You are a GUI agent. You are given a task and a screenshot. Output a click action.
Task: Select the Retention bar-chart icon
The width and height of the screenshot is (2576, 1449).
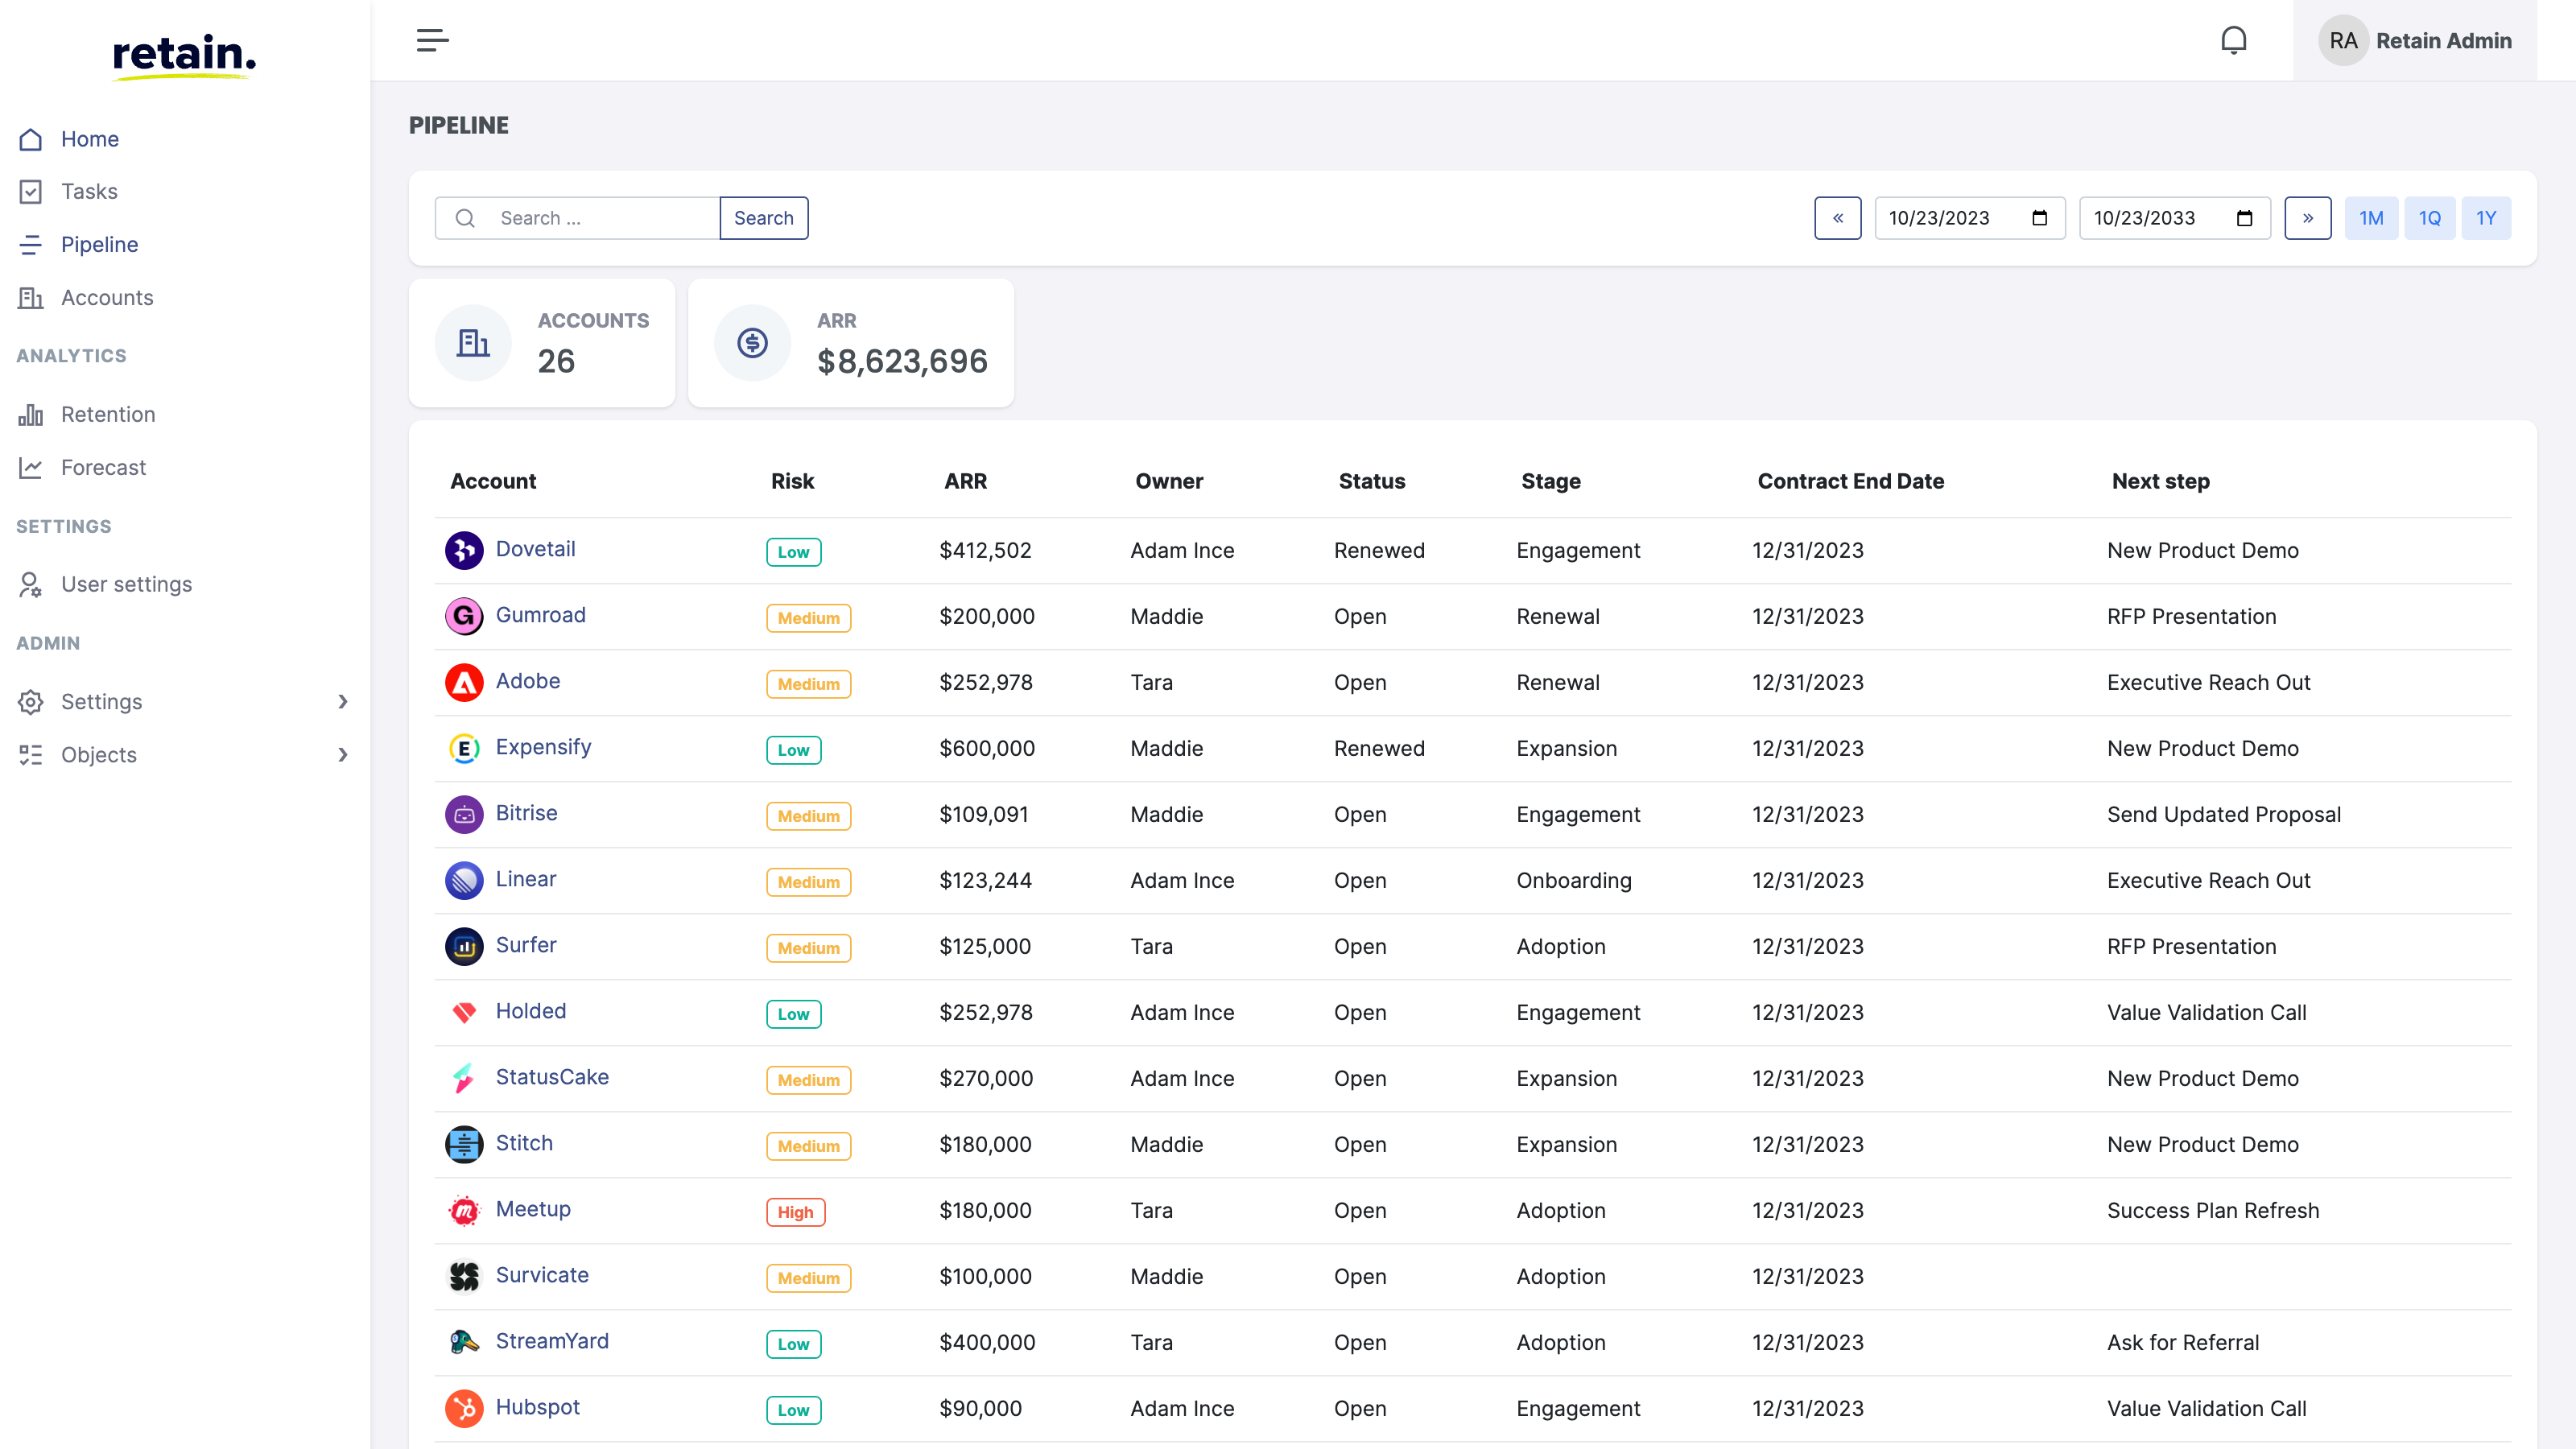[30, 414]
